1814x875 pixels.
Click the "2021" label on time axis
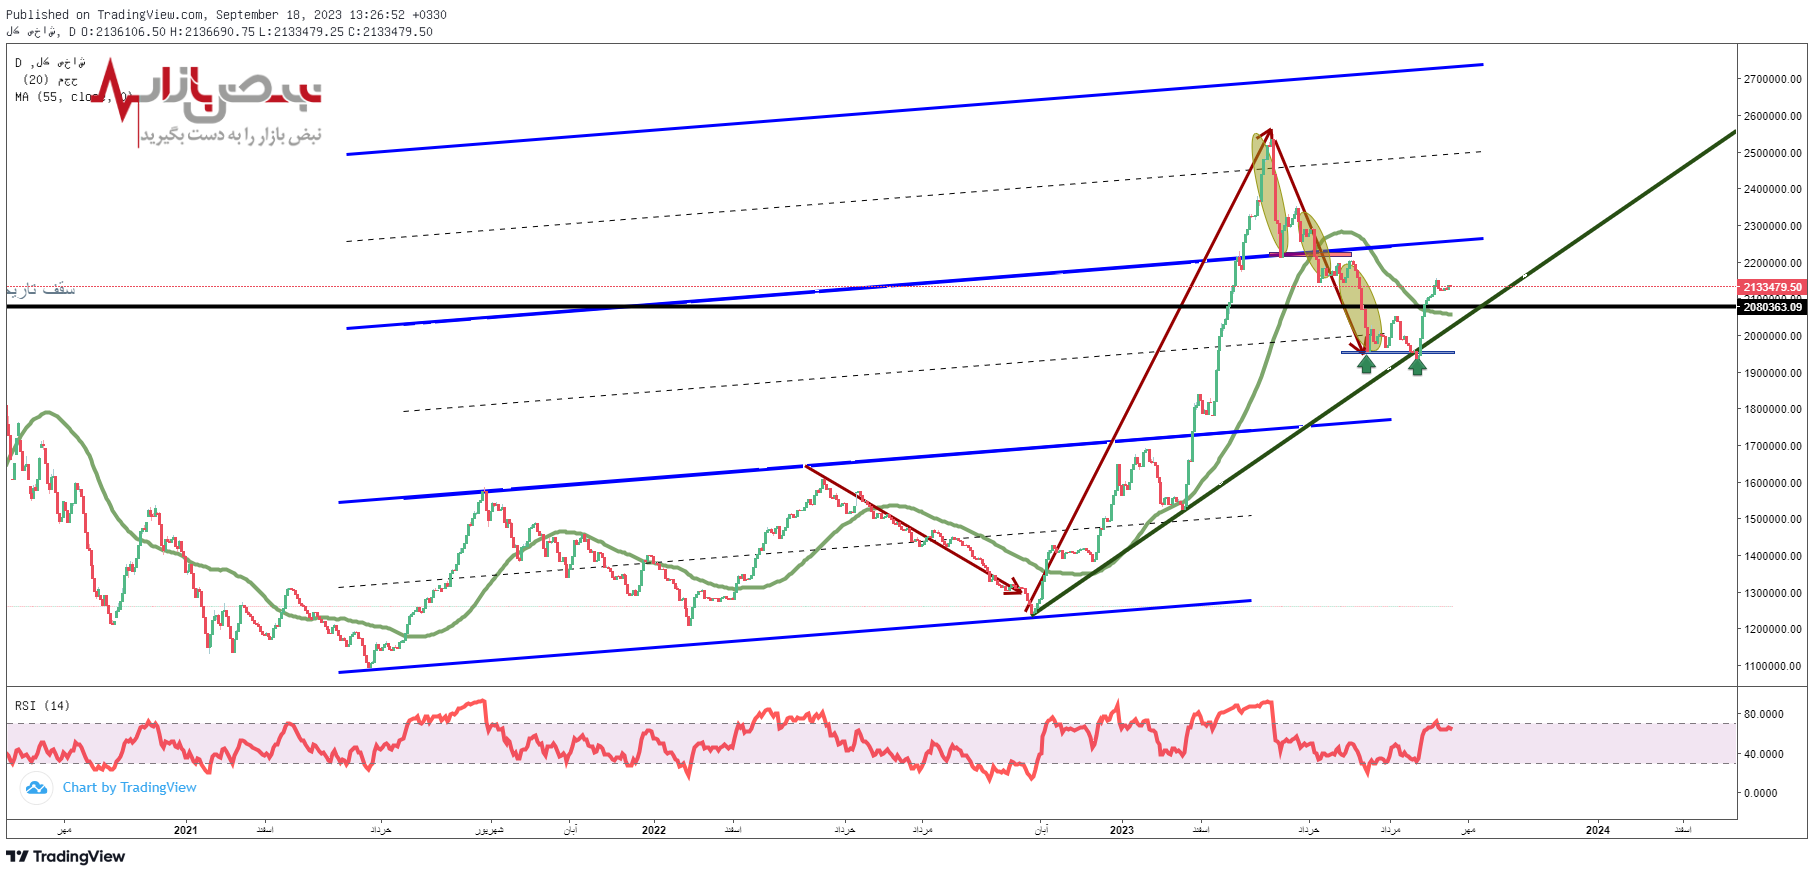pos(185,830)
